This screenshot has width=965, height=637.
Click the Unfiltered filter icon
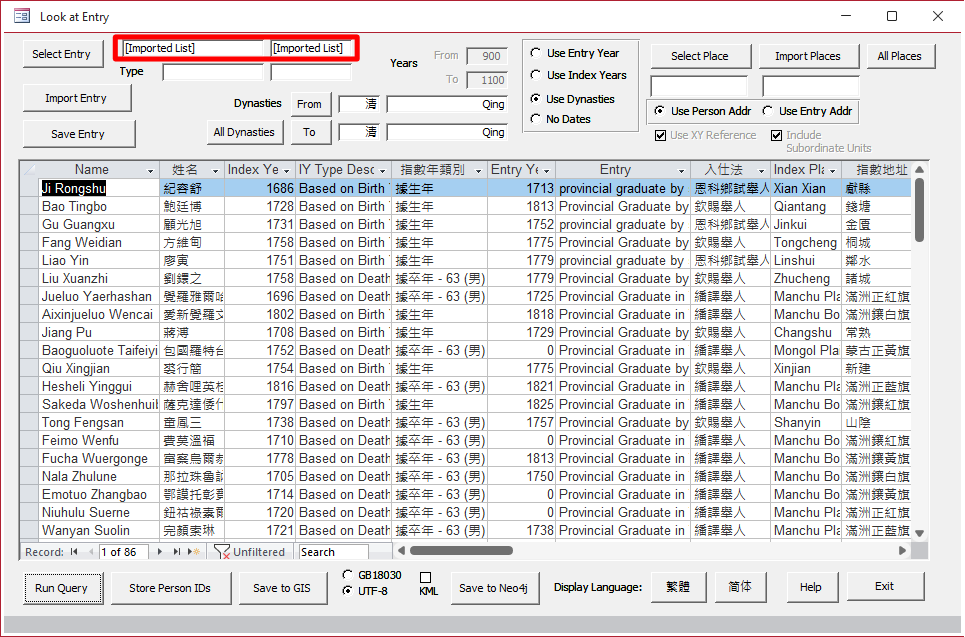coord(222,552)
